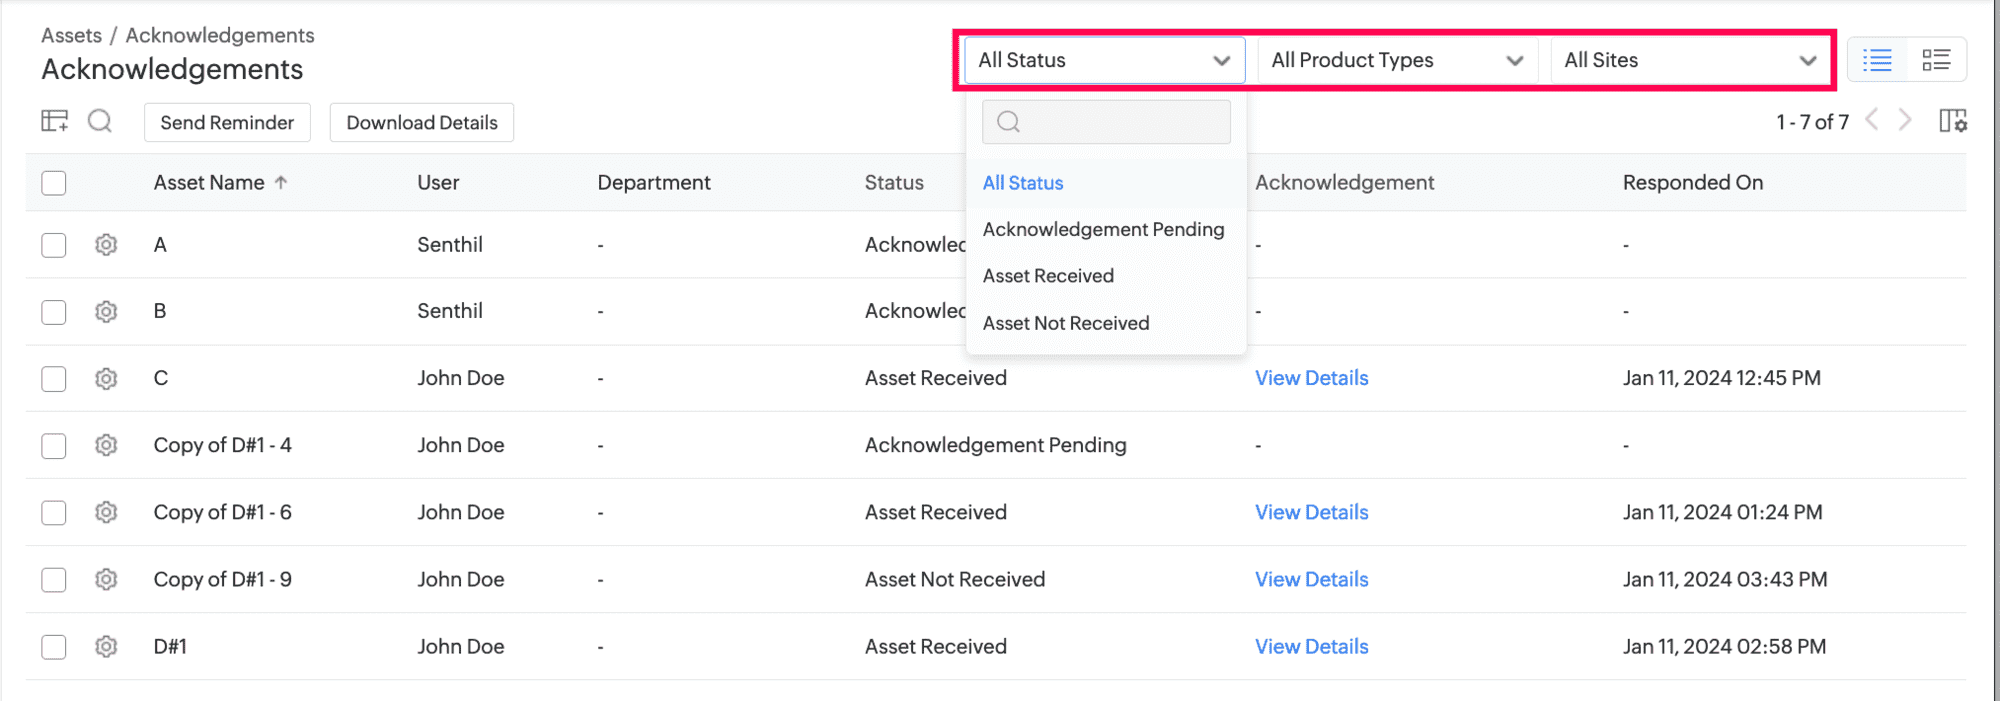Select Asset Not Received filter option

(x=1066, y=323)
